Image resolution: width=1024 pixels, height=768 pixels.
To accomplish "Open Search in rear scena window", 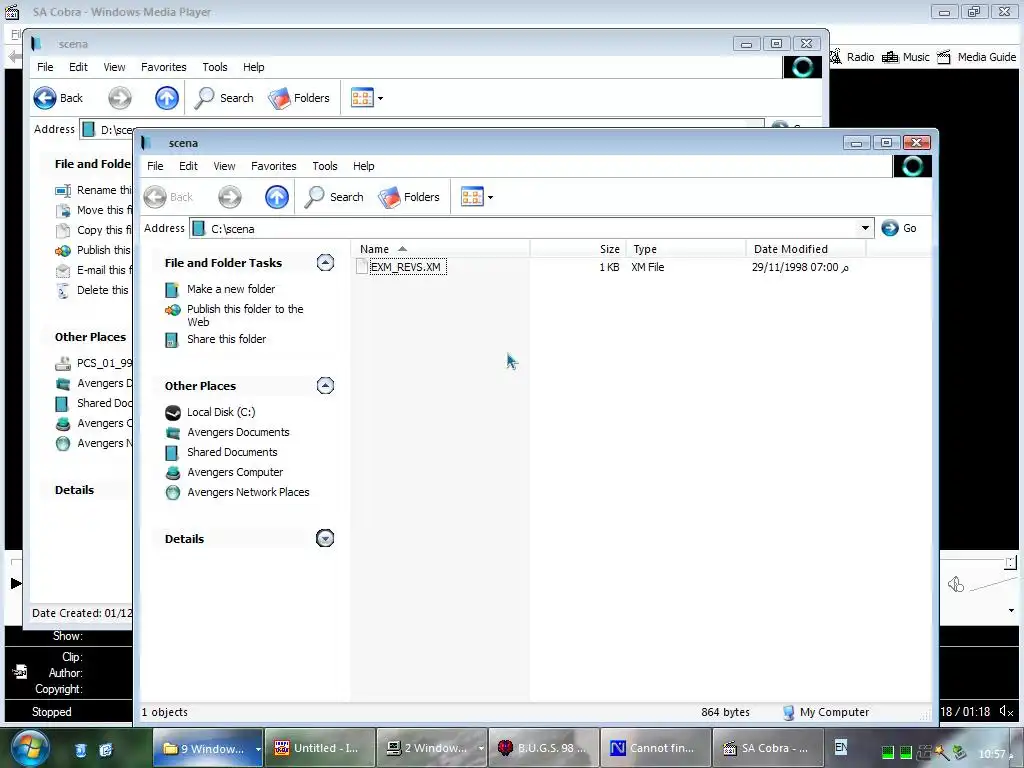I will point(224,98).
